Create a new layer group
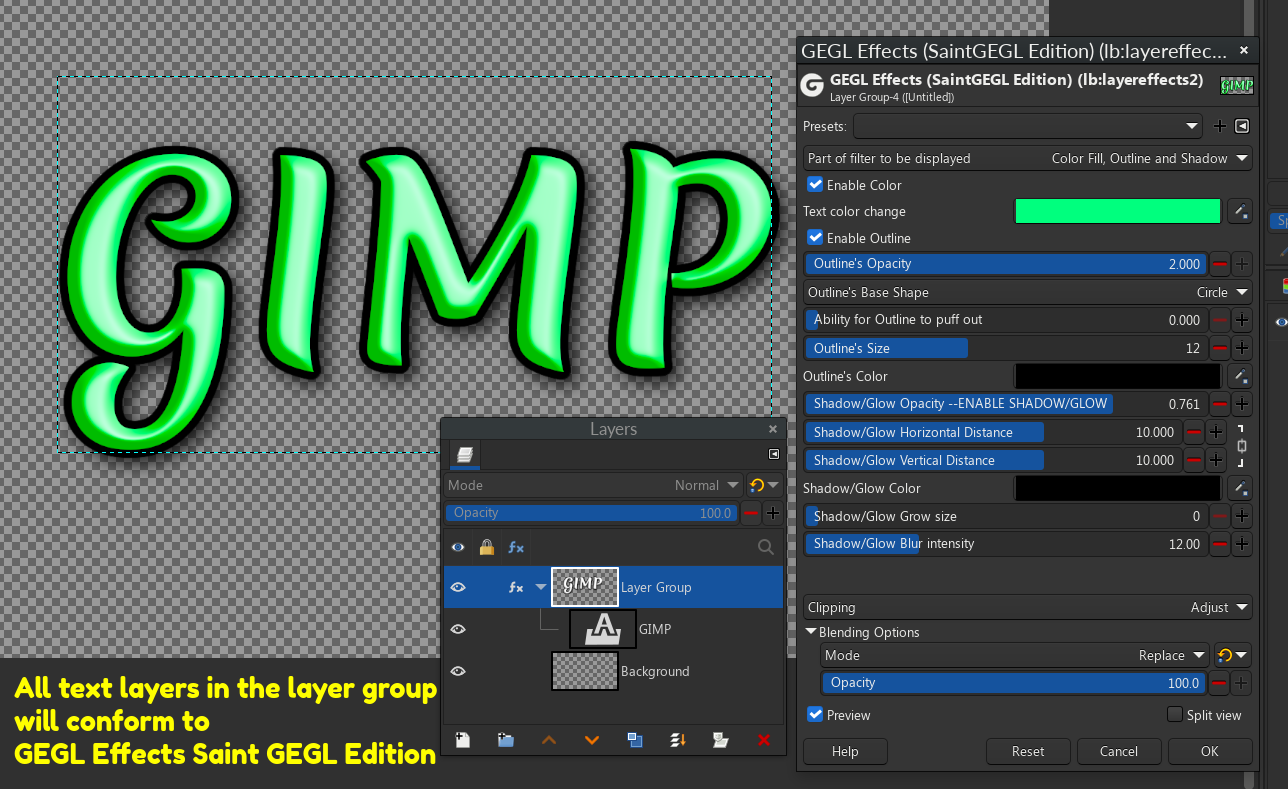Screen dimensions: 1288x789 (505, 740)
